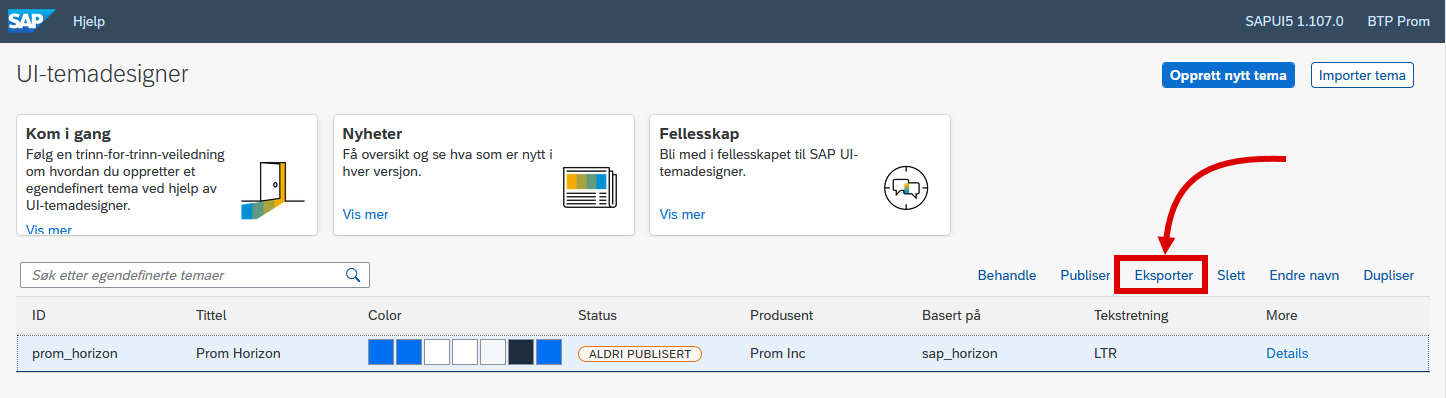The image size is (1446, 398).
Task: Open the Hjelp menu
Action: [89, 21]
